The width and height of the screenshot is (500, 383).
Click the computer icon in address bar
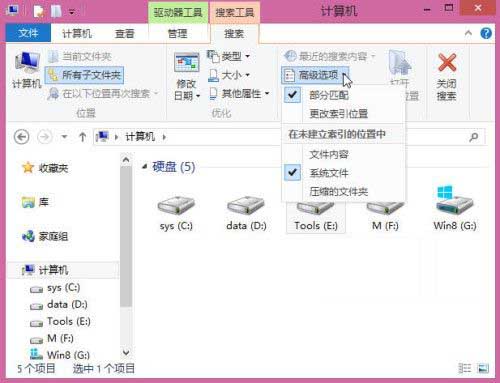102,137
